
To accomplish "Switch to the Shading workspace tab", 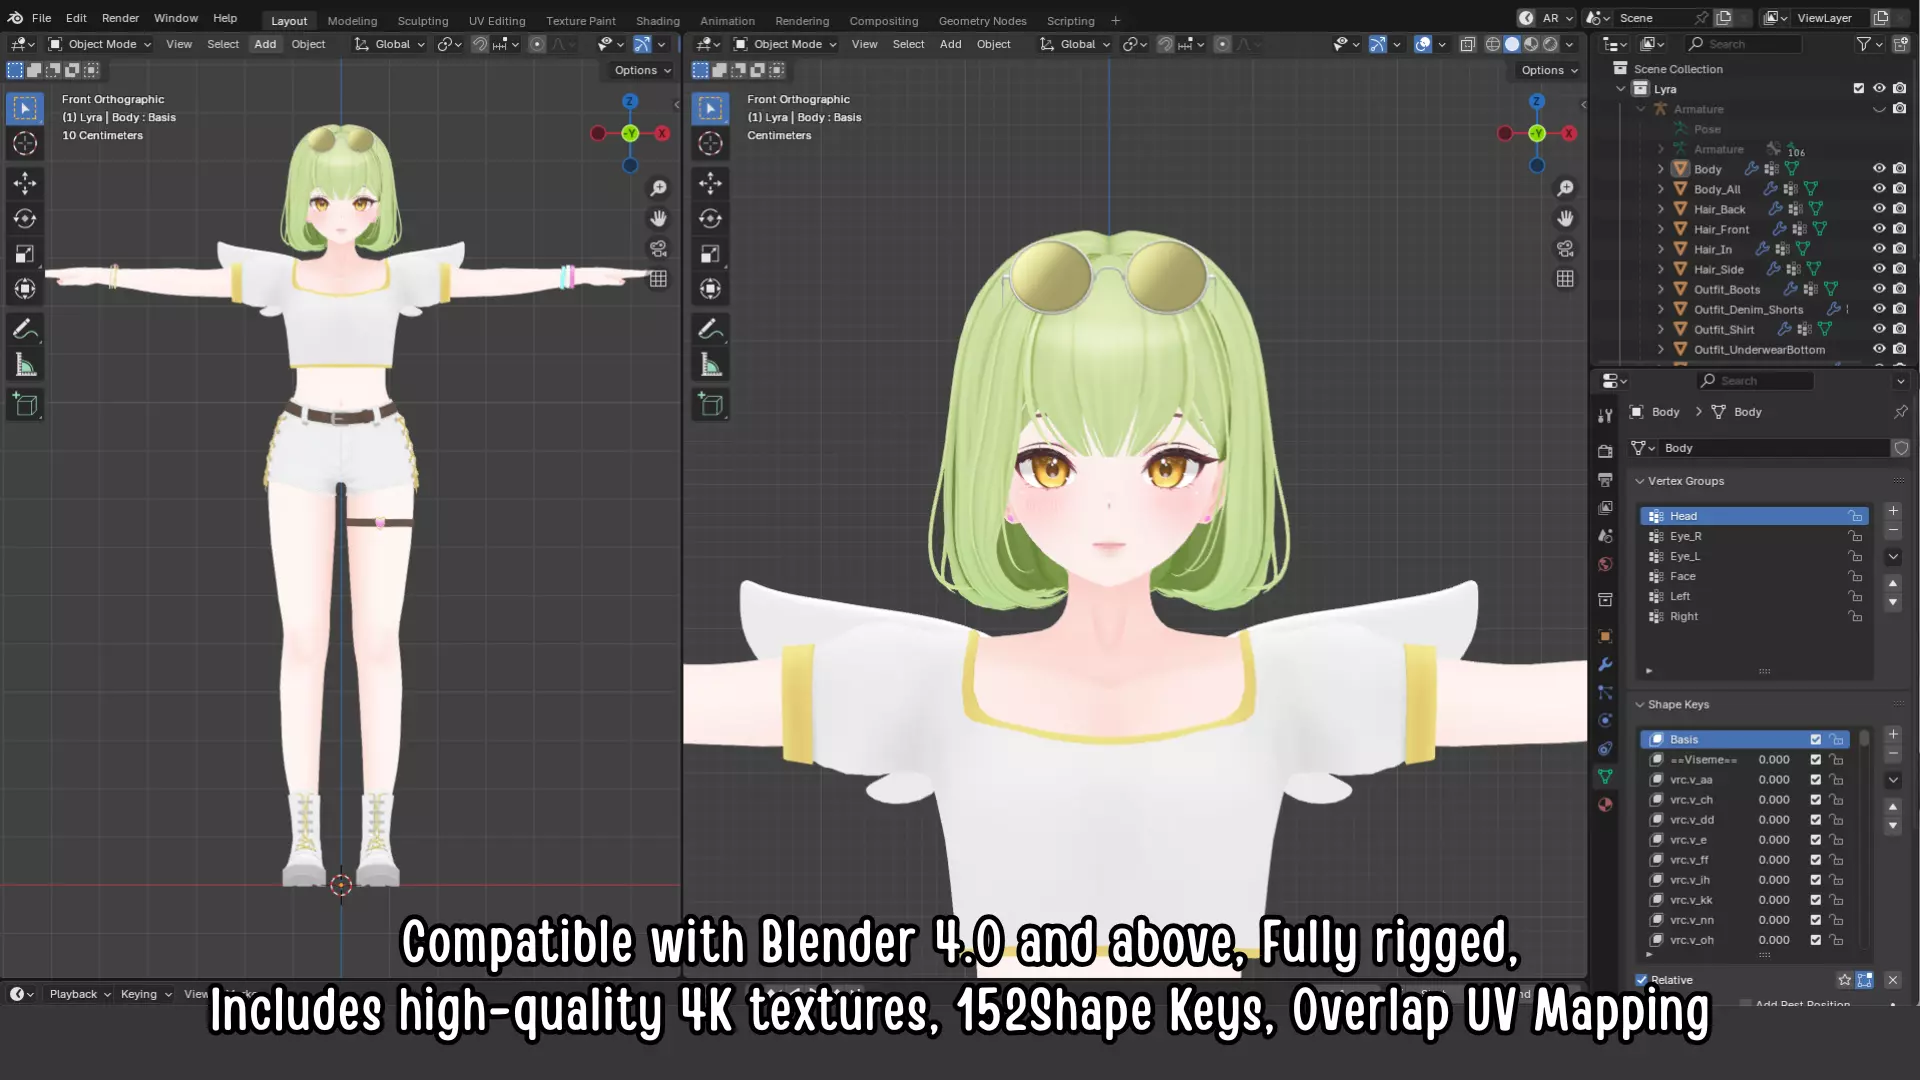I will click(658, 20).
